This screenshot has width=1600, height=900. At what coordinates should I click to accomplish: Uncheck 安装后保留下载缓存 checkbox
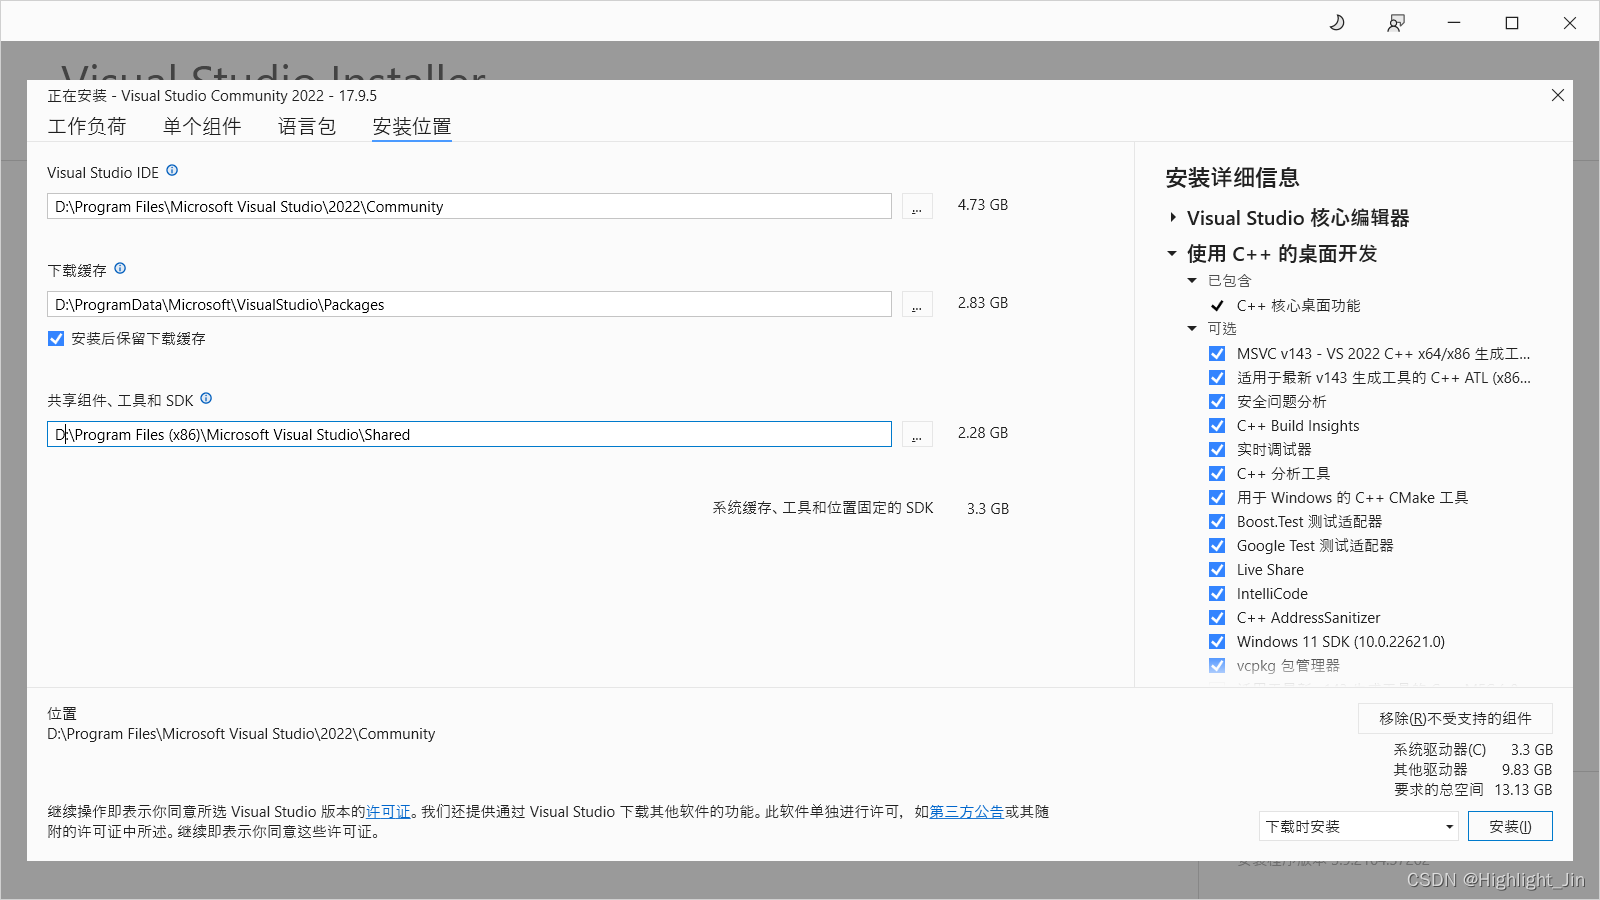[56, 339]
